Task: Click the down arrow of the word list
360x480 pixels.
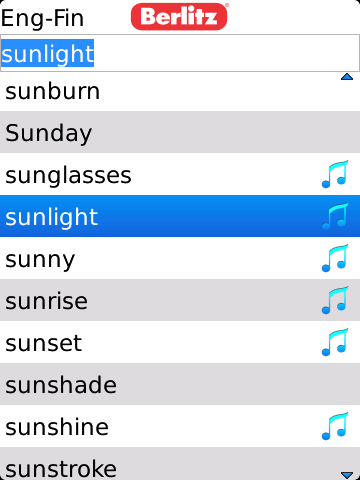Action: tap(347, 474)
